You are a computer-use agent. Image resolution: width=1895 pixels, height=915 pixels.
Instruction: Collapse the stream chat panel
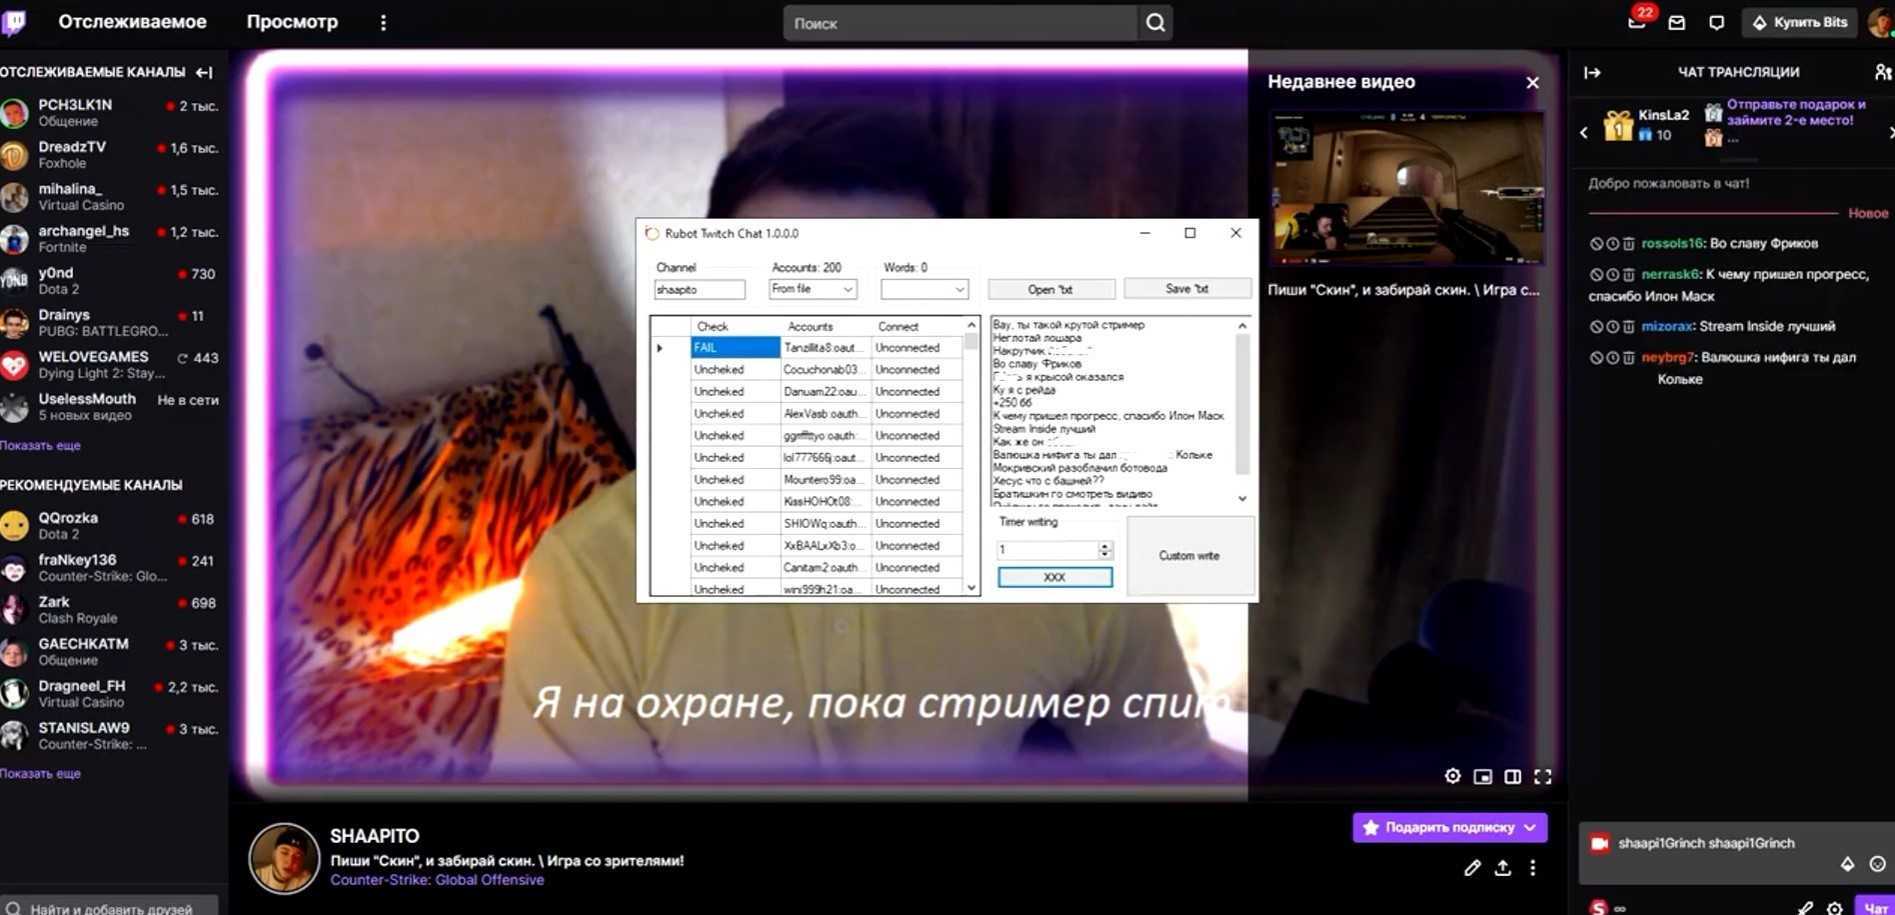(1592, 72)
